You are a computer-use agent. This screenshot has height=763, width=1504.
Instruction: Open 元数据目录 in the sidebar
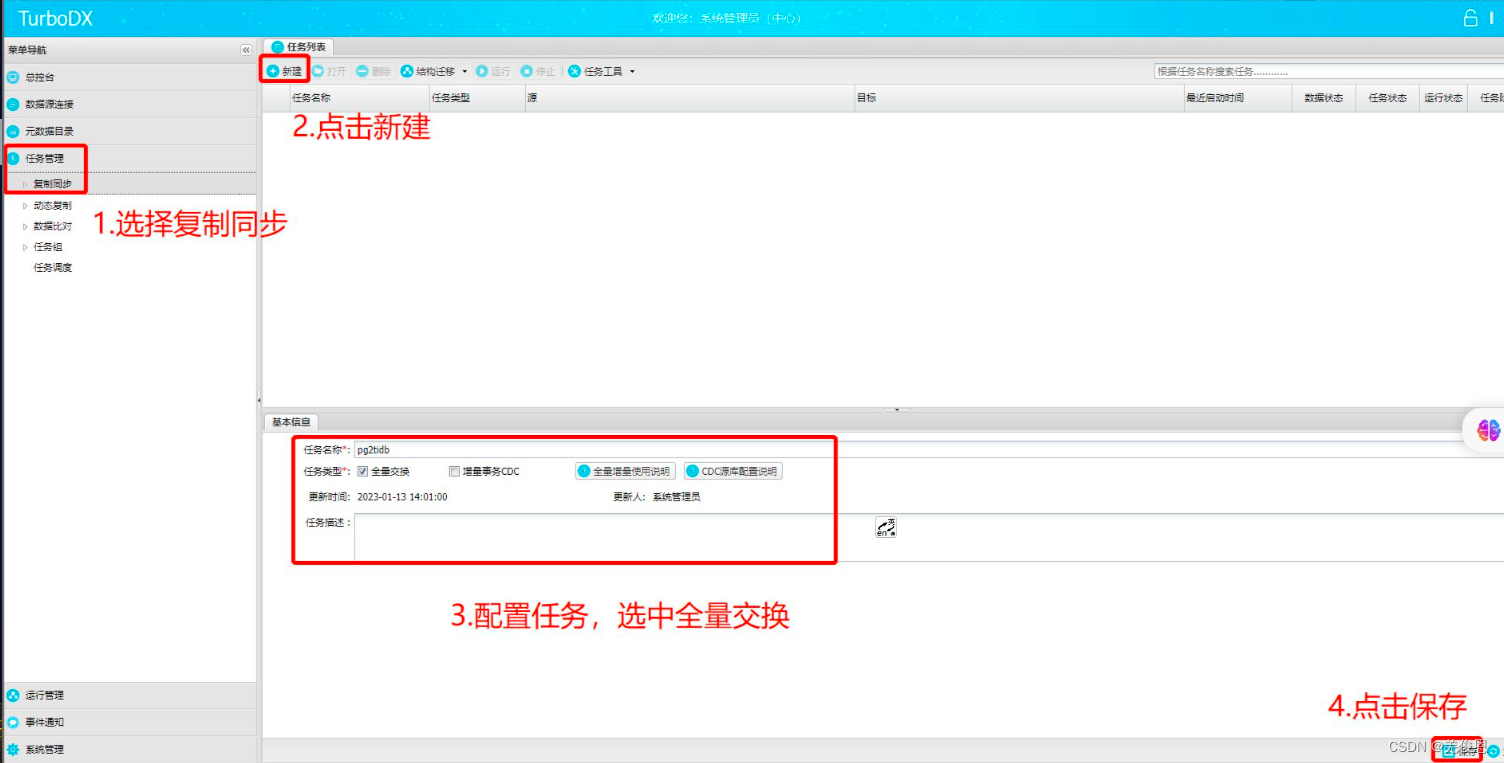point(129,131)
